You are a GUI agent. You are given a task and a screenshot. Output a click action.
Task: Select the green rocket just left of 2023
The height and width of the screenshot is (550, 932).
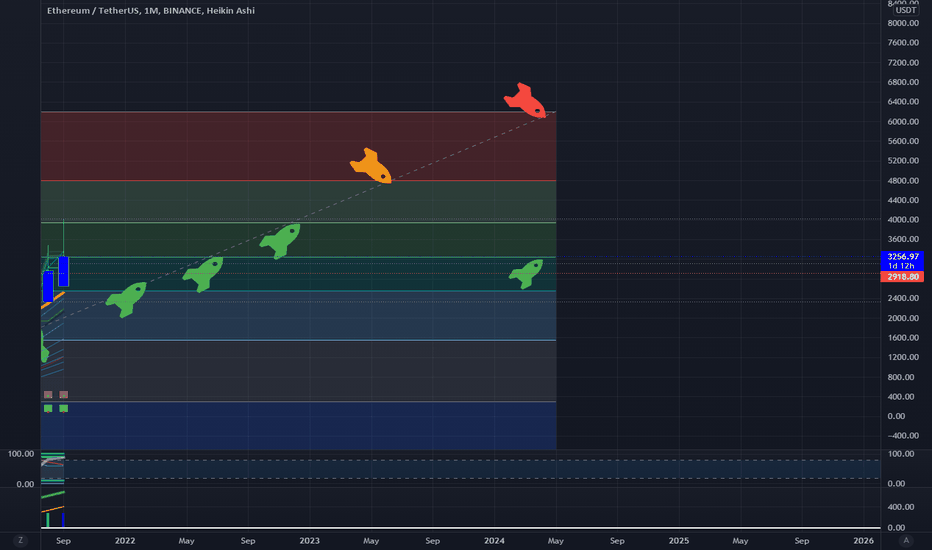[280, 241]
